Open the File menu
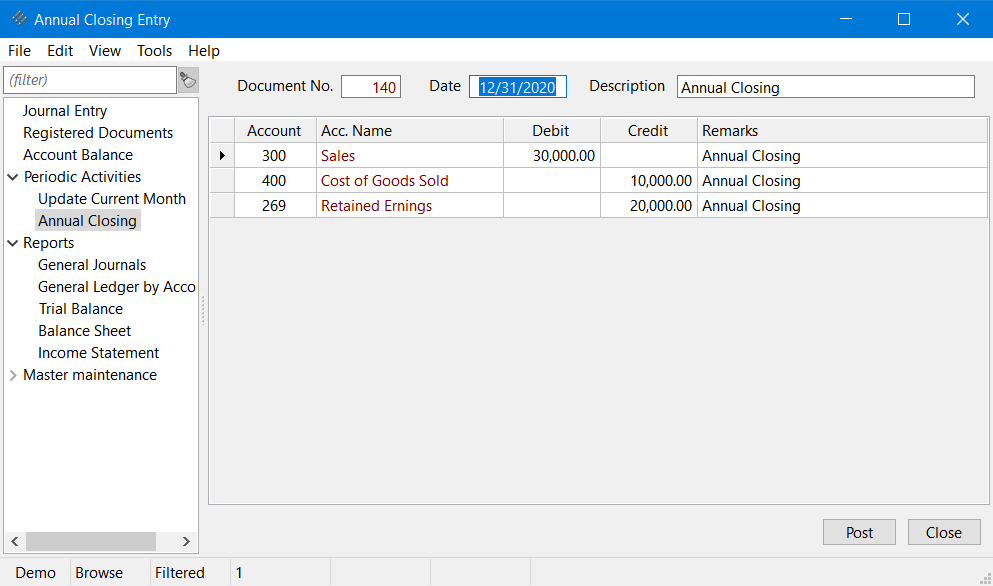Screen dimensions: 993x586 click(x=19, y=51)
